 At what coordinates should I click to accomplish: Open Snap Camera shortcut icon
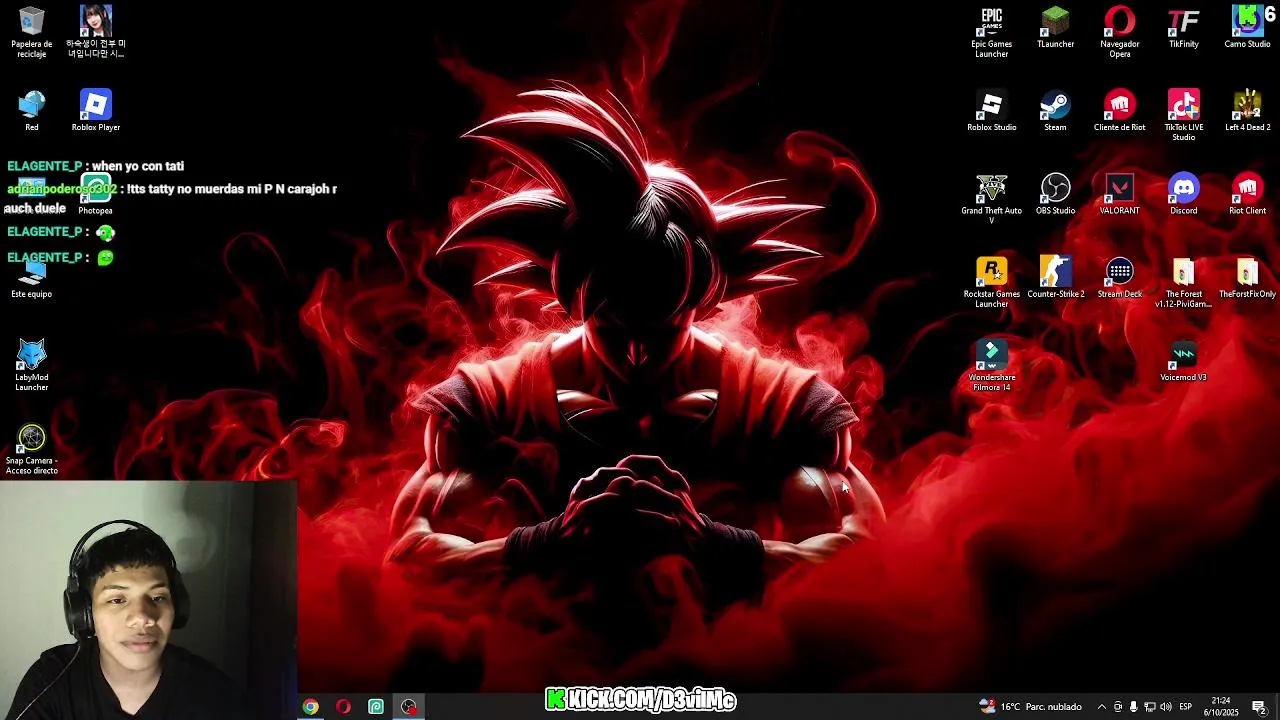point(32,449)
